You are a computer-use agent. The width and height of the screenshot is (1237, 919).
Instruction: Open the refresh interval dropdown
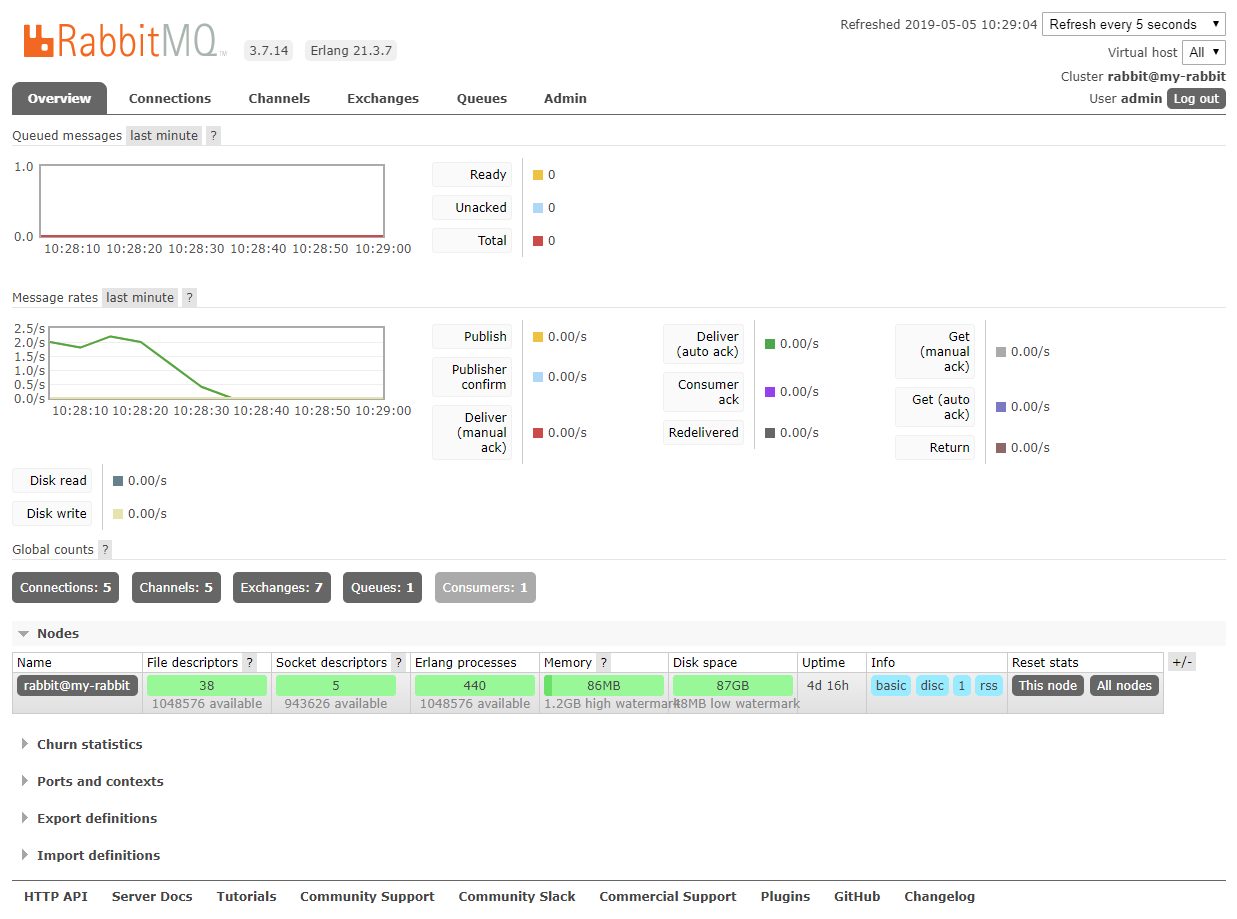click(x=1133, y=25)
